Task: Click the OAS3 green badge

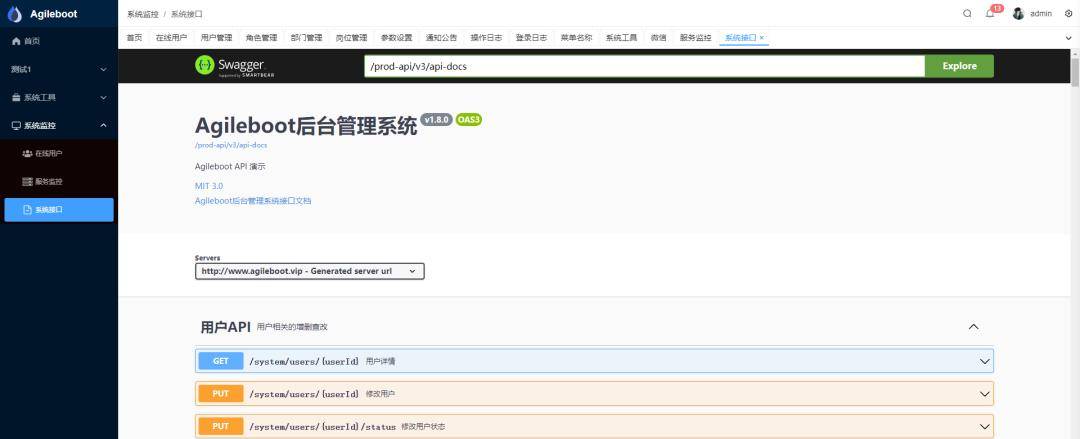Action: pos(468,120)
